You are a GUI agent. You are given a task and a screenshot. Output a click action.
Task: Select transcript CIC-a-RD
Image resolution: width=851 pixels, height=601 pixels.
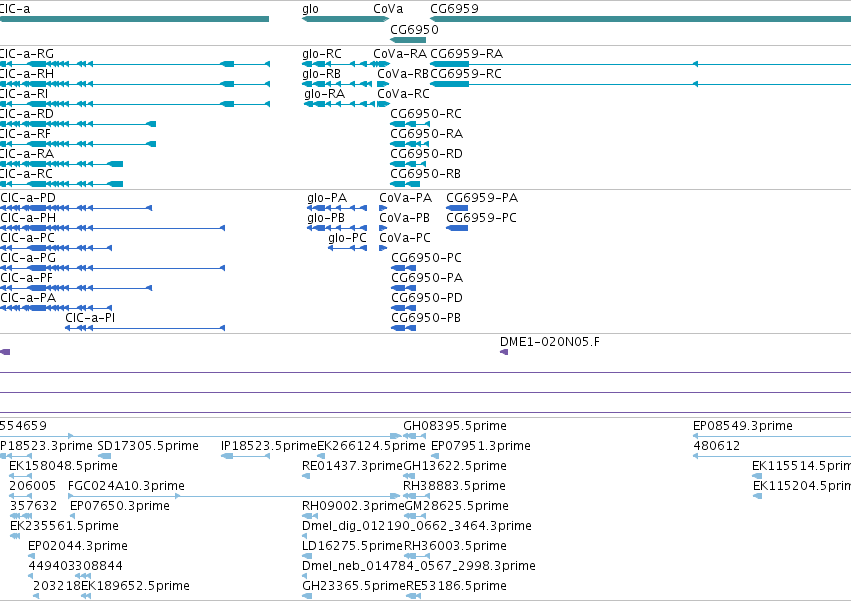pos(78,124)
